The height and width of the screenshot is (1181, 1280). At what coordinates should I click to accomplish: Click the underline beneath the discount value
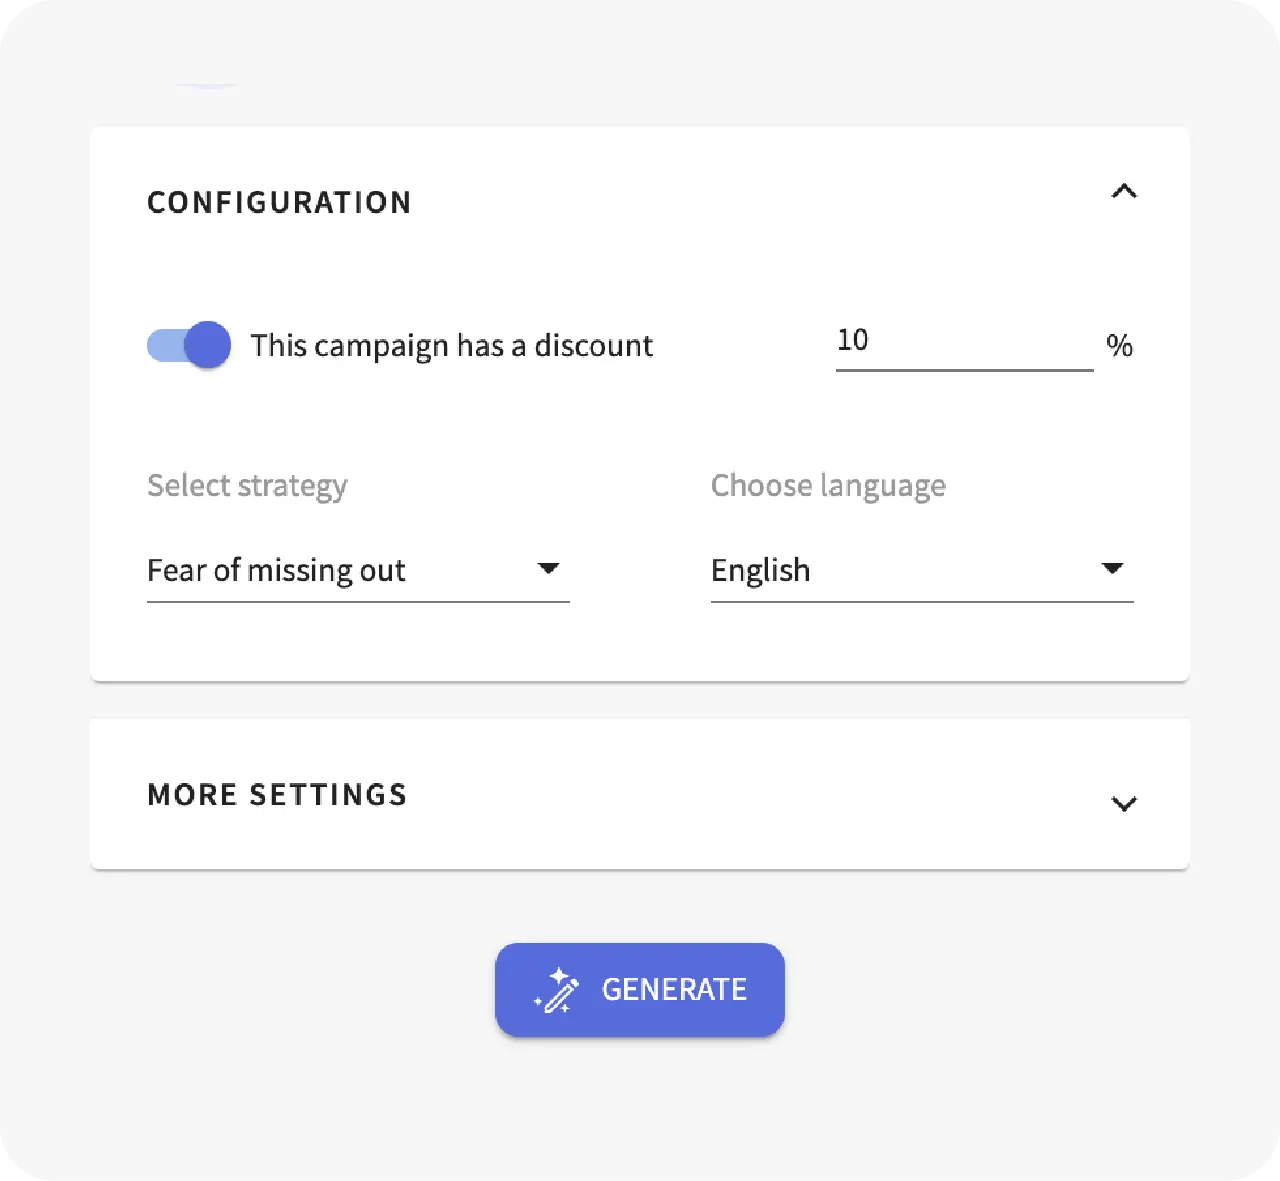pos(964,369)
